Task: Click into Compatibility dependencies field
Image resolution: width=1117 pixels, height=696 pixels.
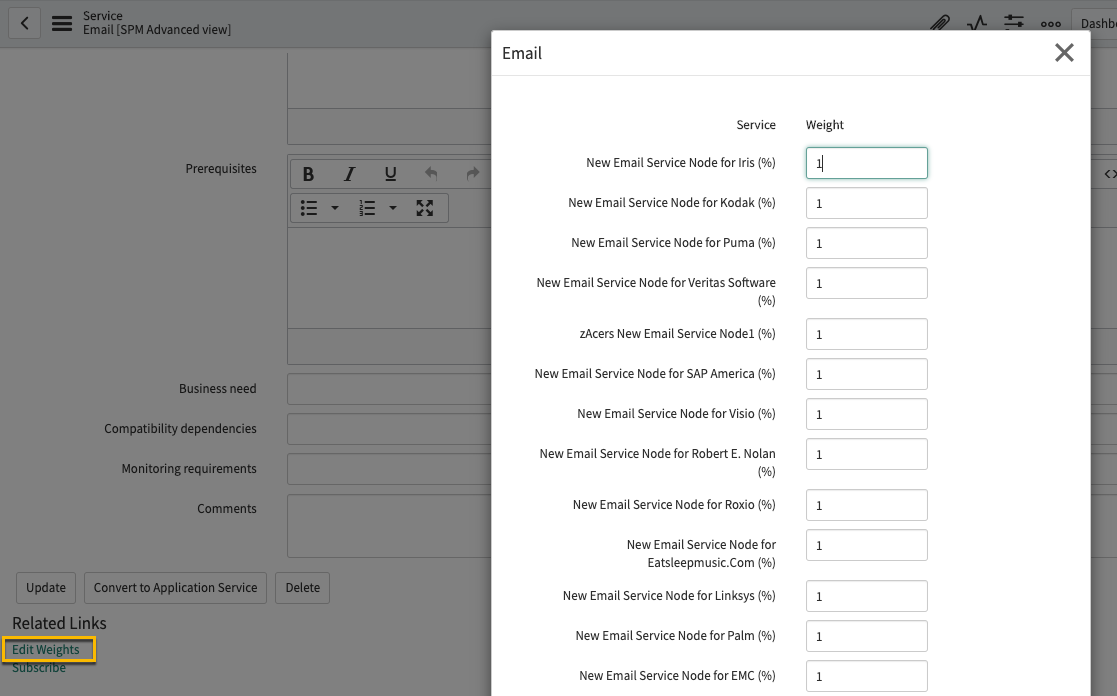Action: tap(389, 429)
